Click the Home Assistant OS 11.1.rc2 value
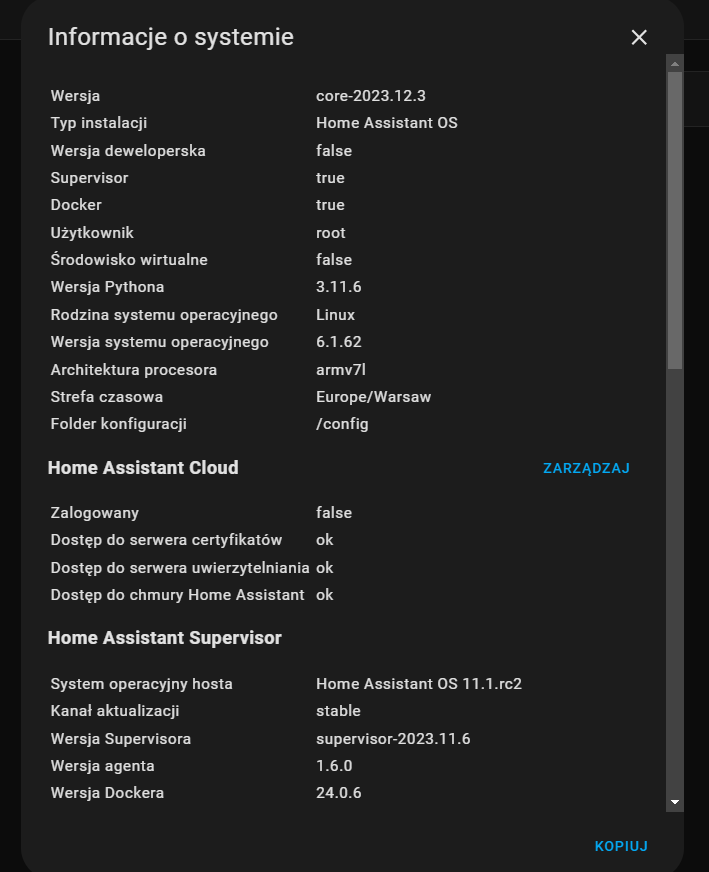Viewport: 709px width, 872px height. [419, 683]
